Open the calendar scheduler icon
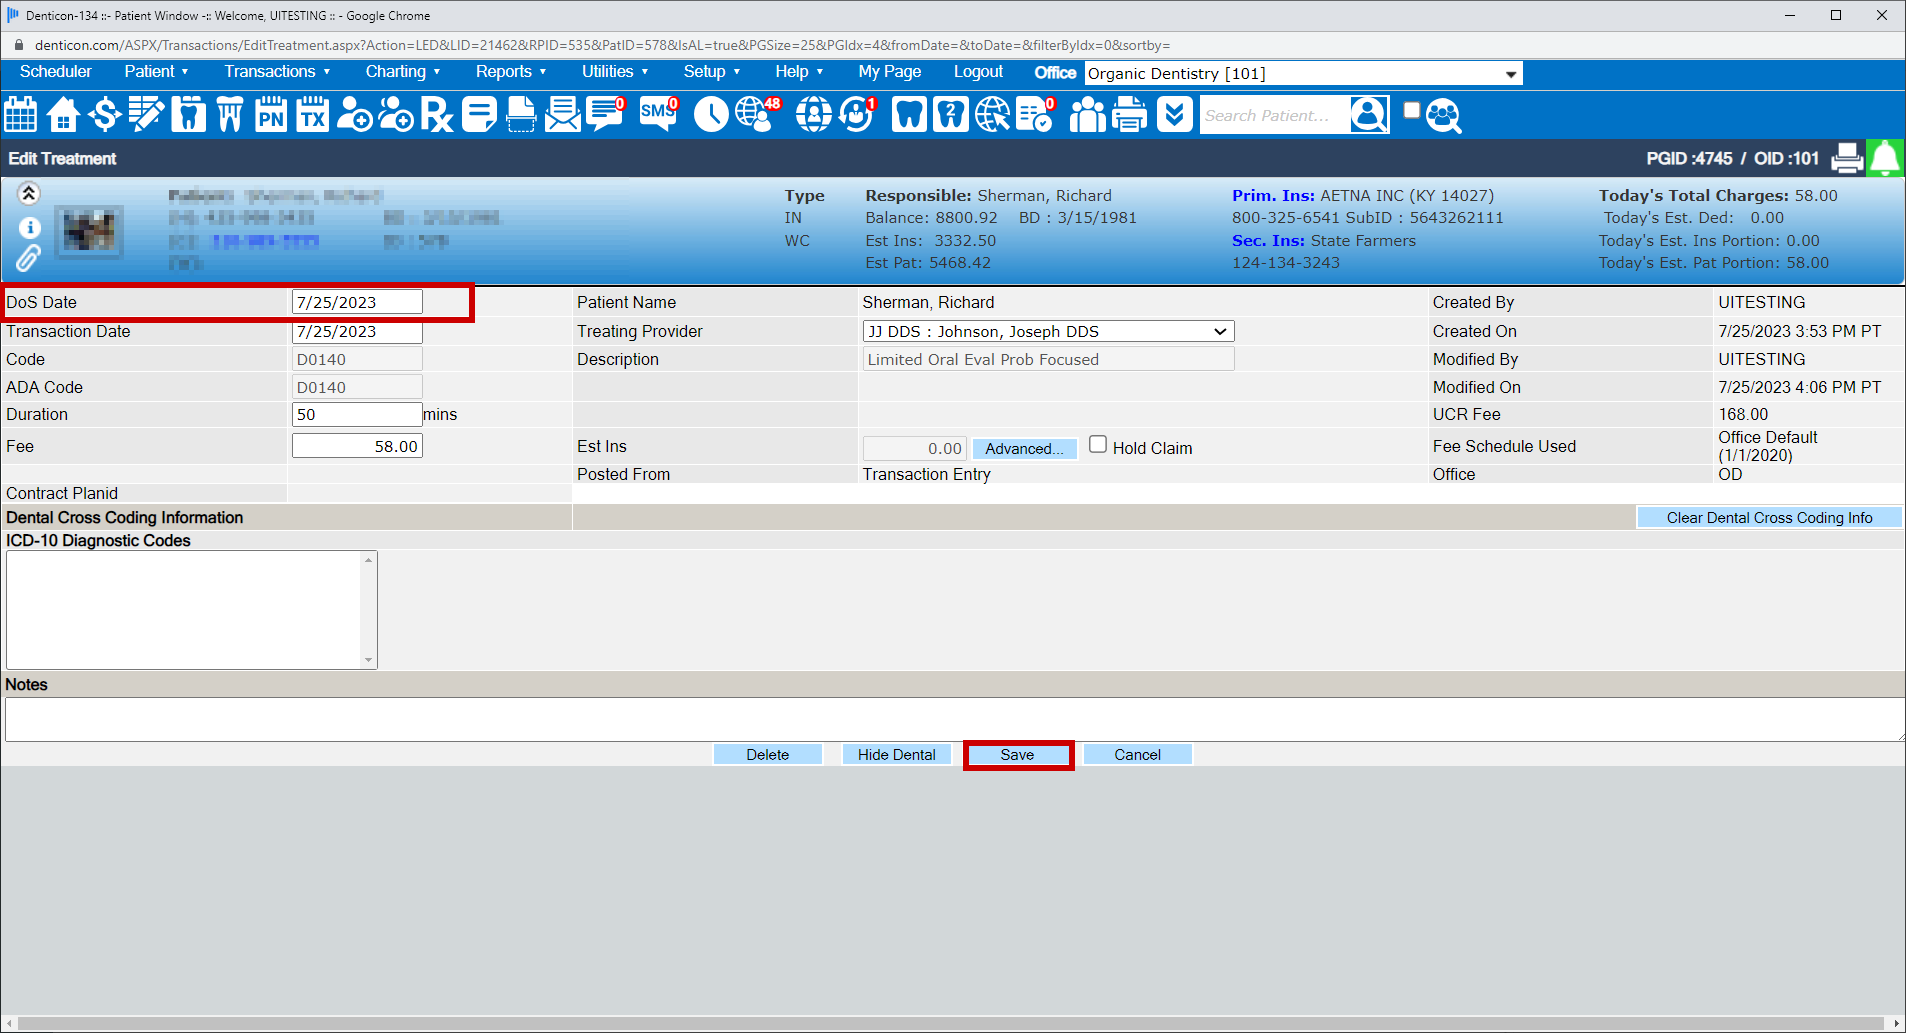 pyautogui.click(x=21, y=115)
